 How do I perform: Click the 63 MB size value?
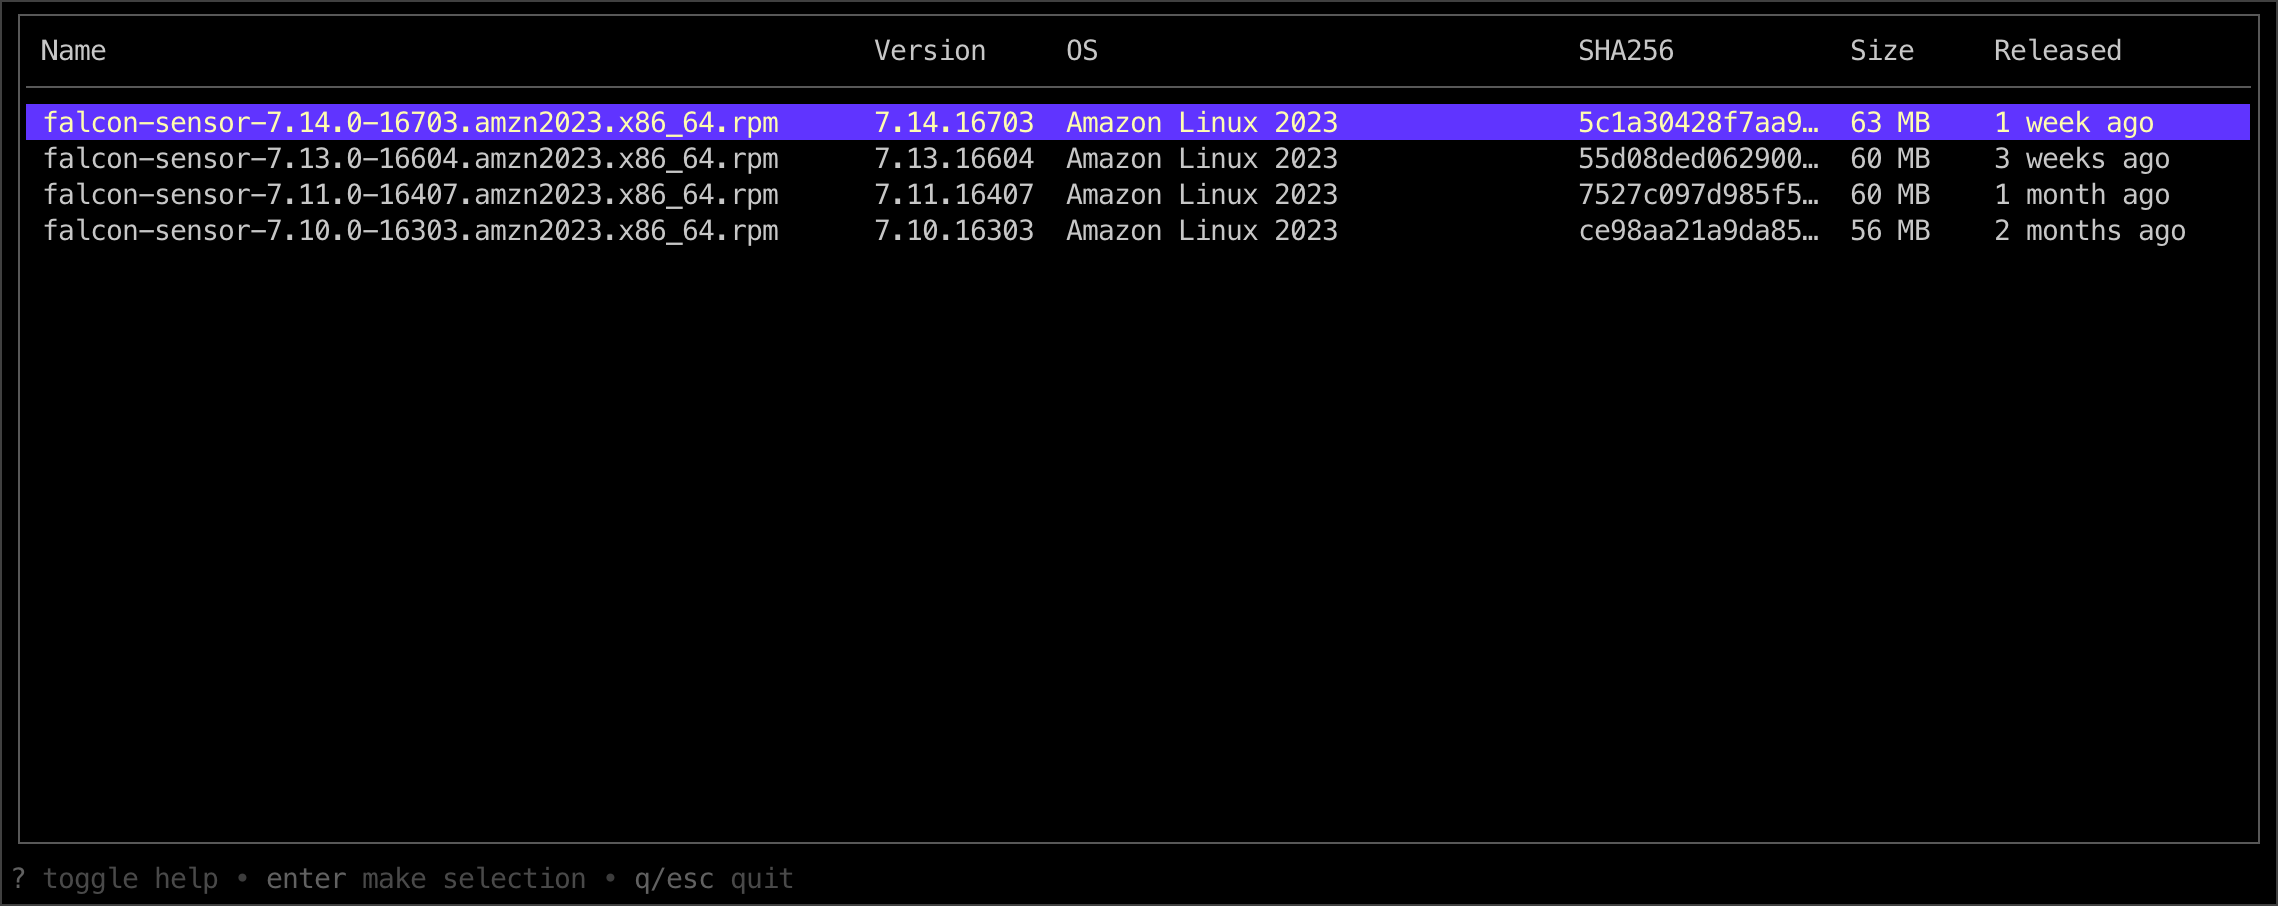[x=1890, y=123]
